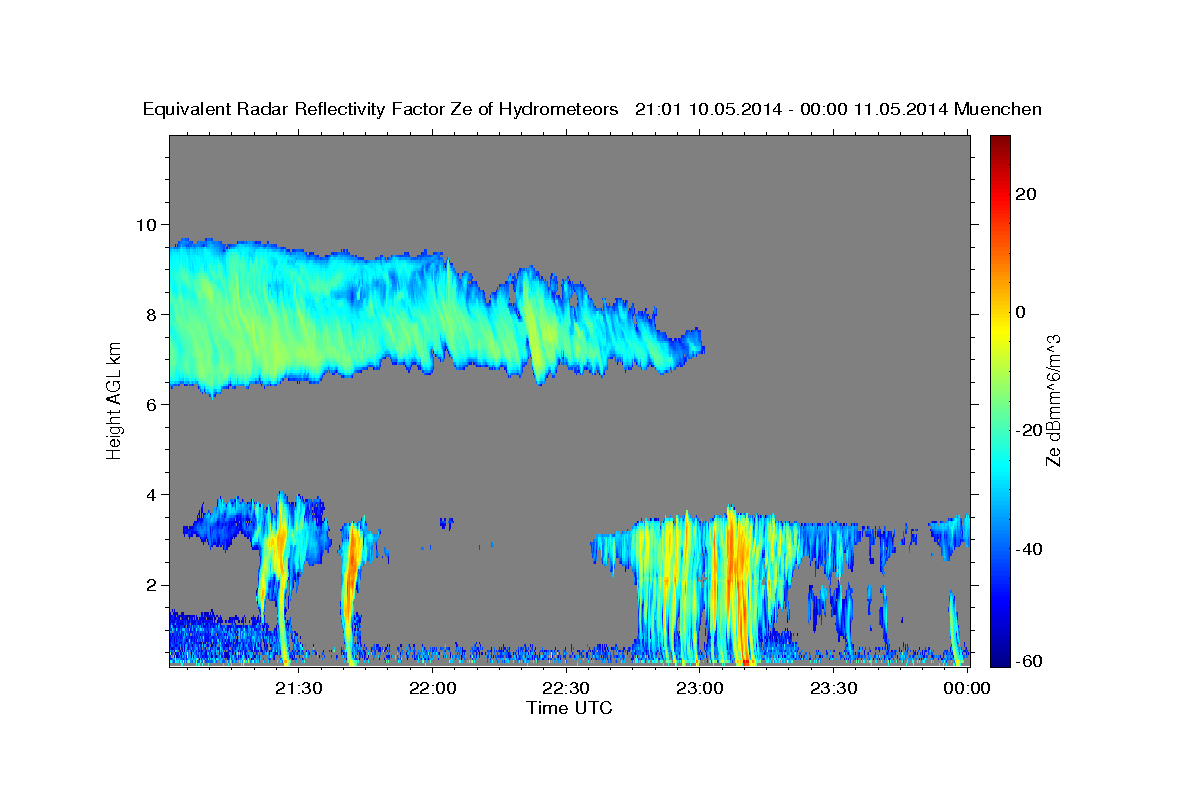Viewport: 1200px width, 800px height.
Task: Click the '22:30' time tick label
Action: 566,688
